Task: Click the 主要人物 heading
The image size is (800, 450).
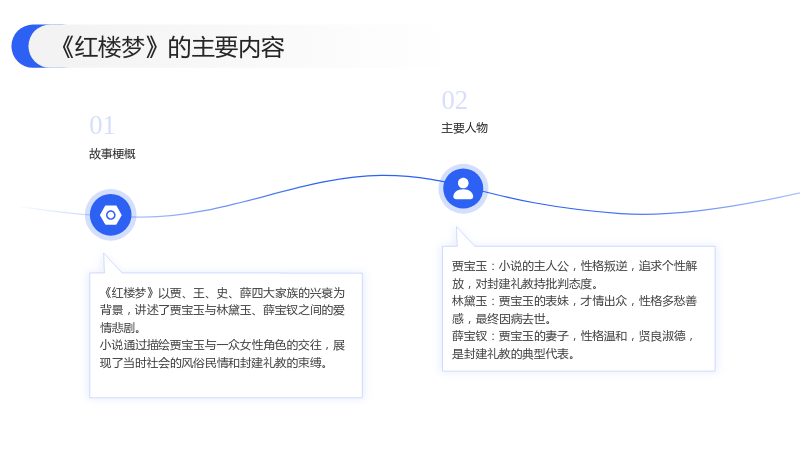Action: coord(464,128)
